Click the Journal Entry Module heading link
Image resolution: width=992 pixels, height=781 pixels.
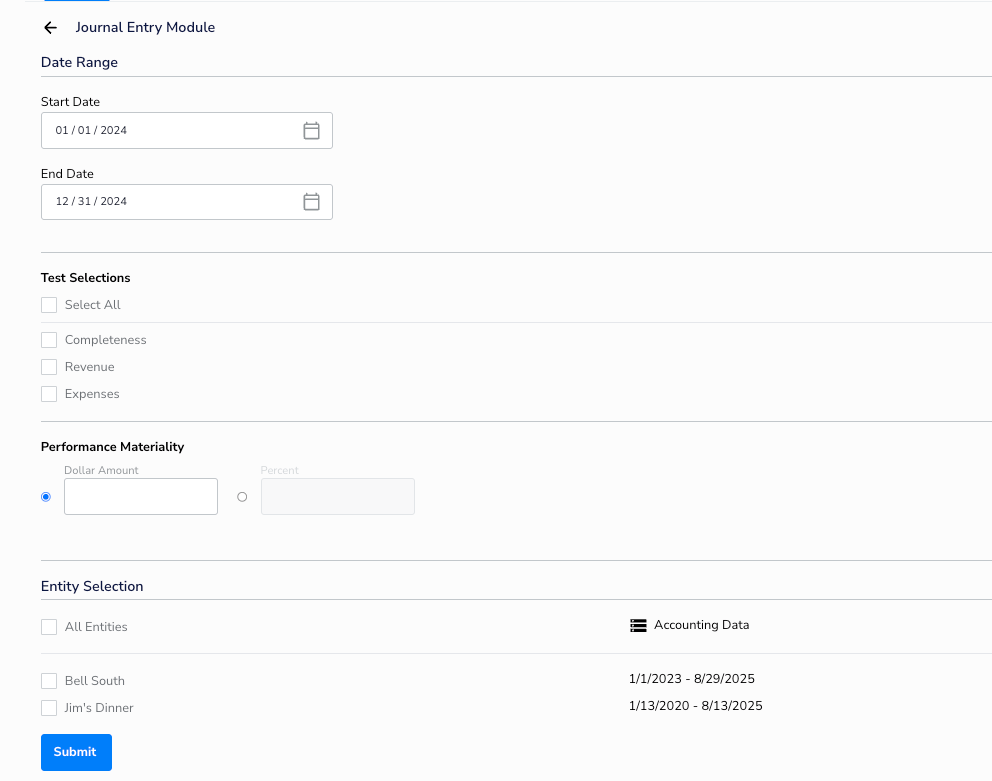coord(145,27)
